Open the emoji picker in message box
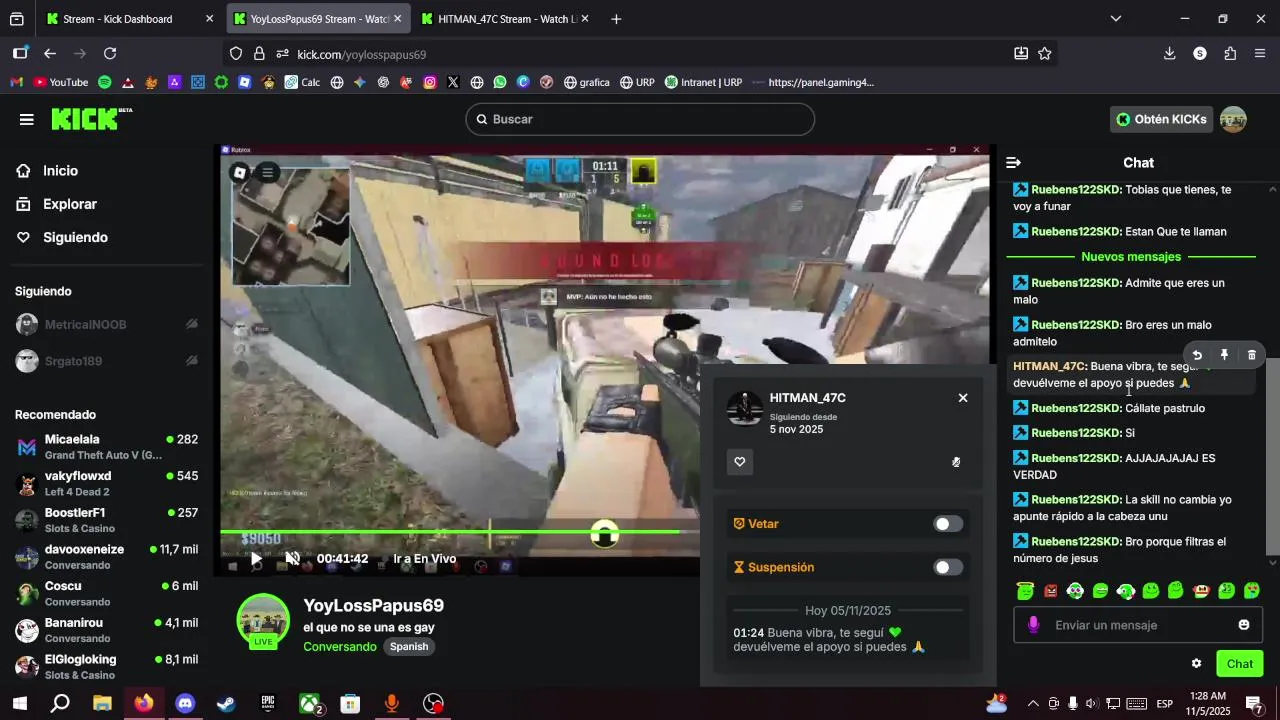 coord(1244,625)
